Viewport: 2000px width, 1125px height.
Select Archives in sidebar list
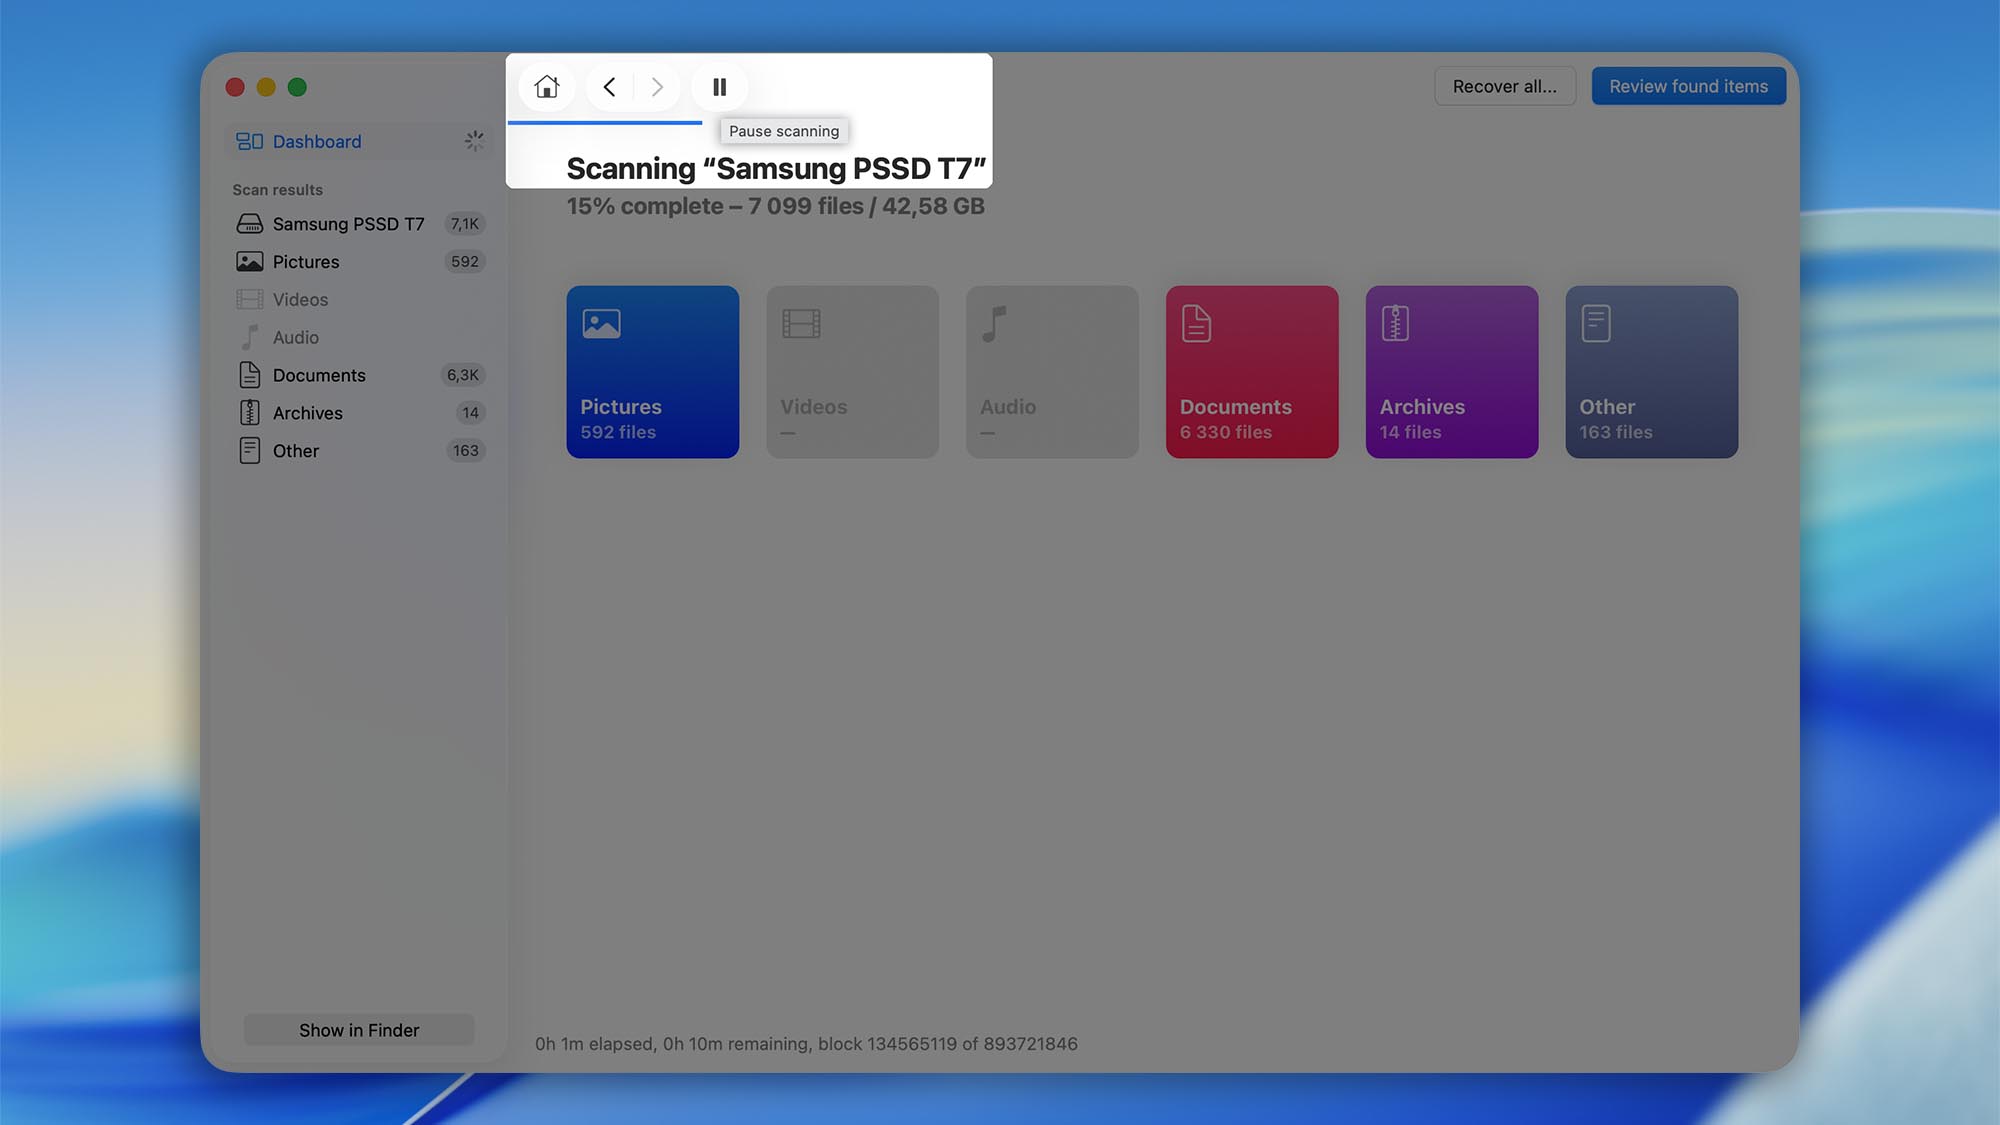click(307, 413)
